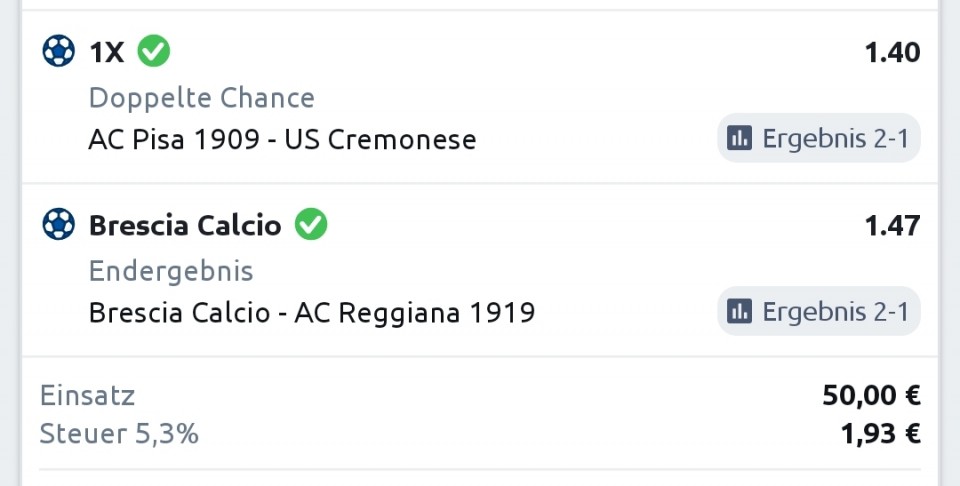This screenshot has width=960, height=486.
Task: Click the stats chart icon in Brescia result badge
Action: coord(740,312)
